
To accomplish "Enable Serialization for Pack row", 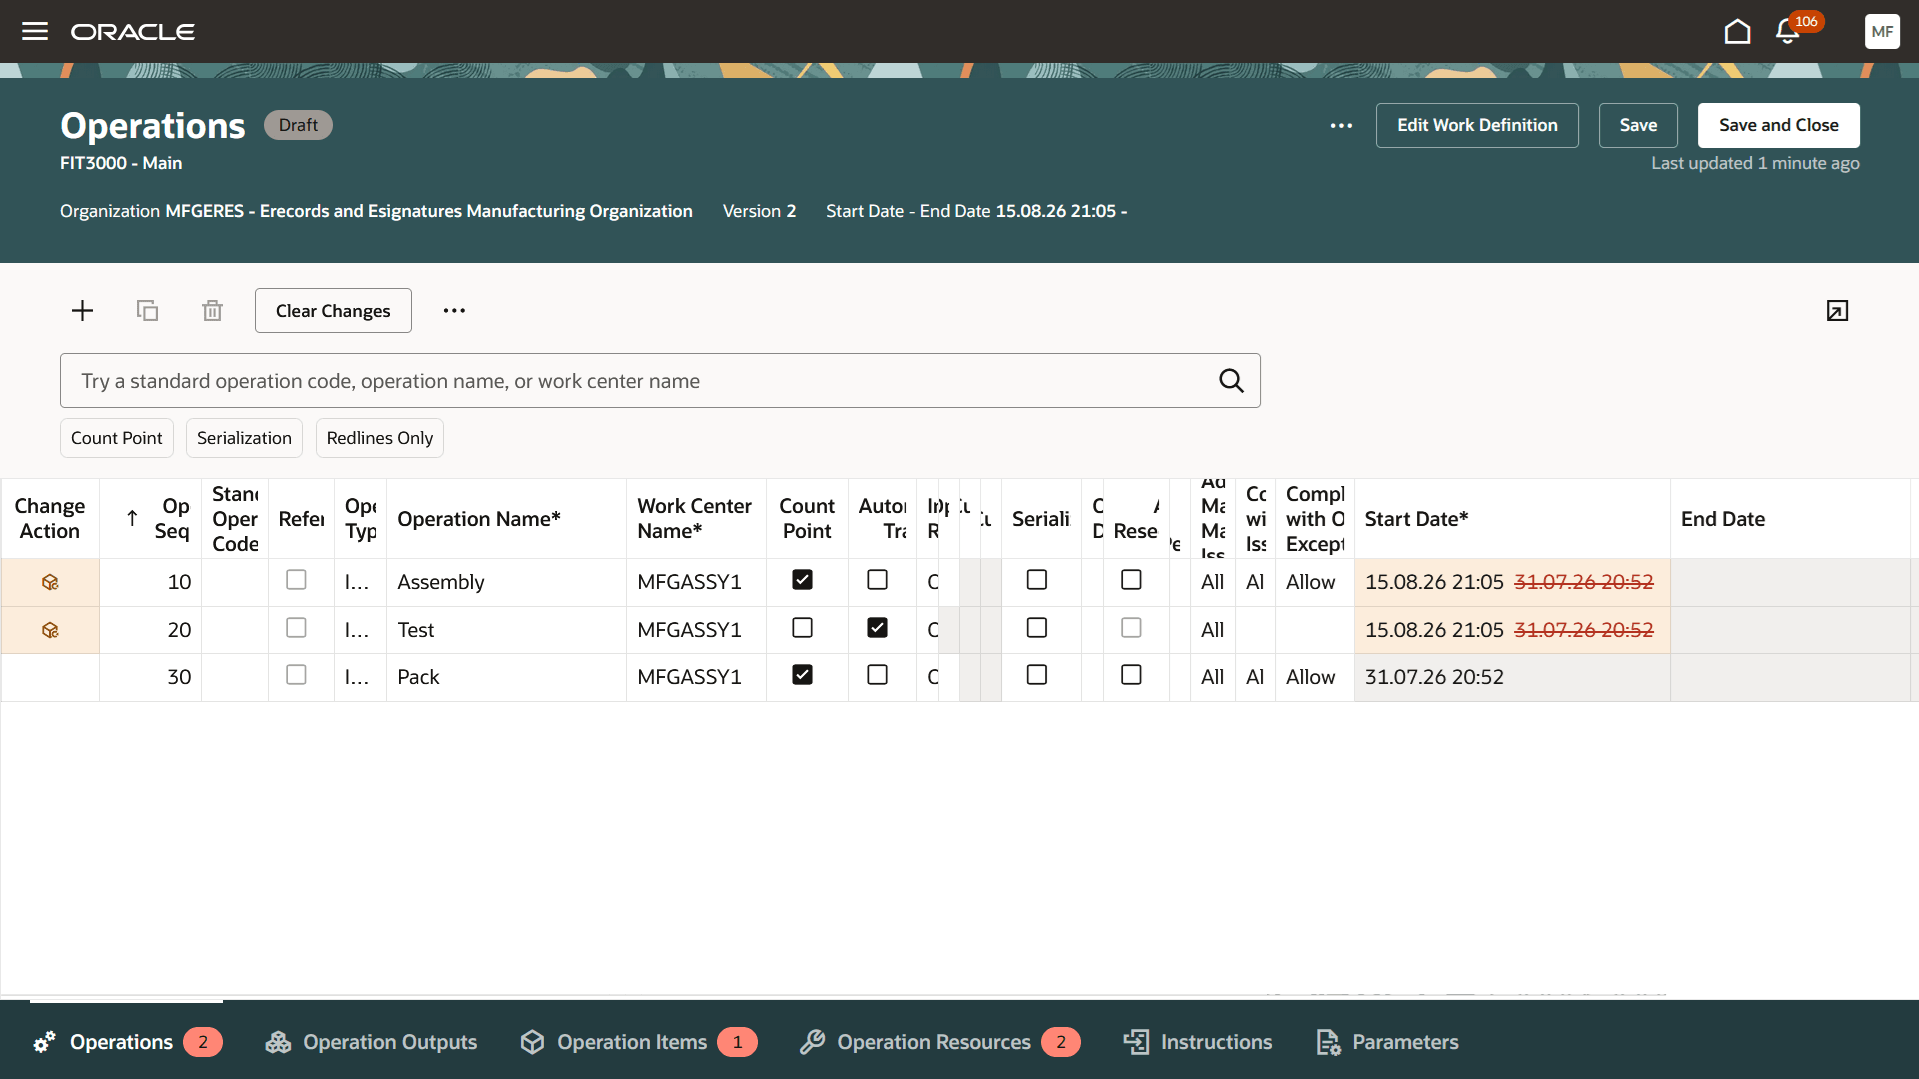I will click(1037, 675).
